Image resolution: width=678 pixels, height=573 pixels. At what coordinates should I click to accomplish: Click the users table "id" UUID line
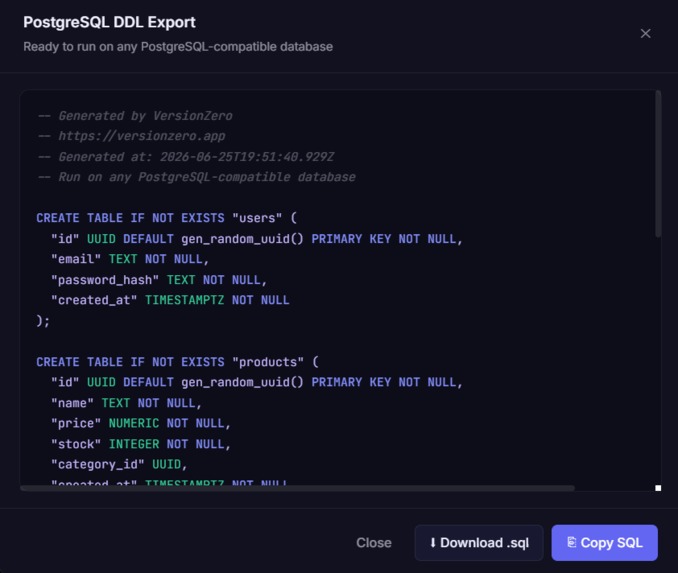[257, 239]
